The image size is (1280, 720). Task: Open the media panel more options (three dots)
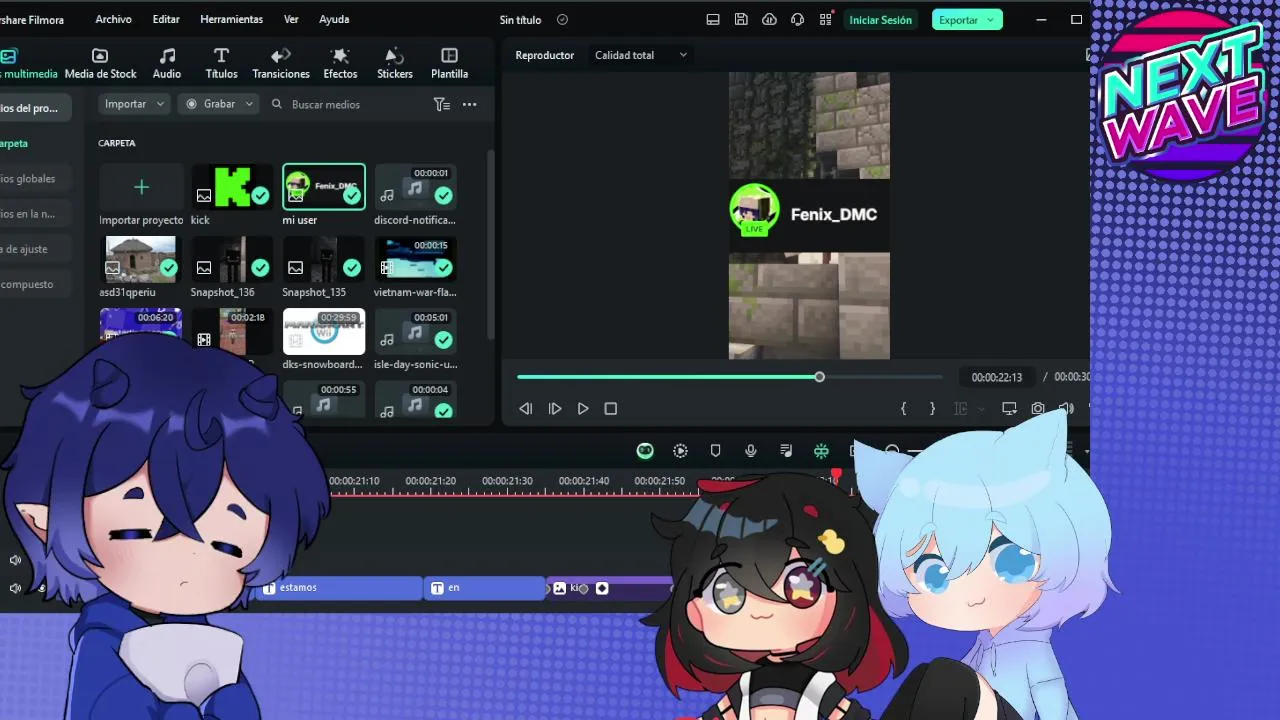[x=469, y=104]
